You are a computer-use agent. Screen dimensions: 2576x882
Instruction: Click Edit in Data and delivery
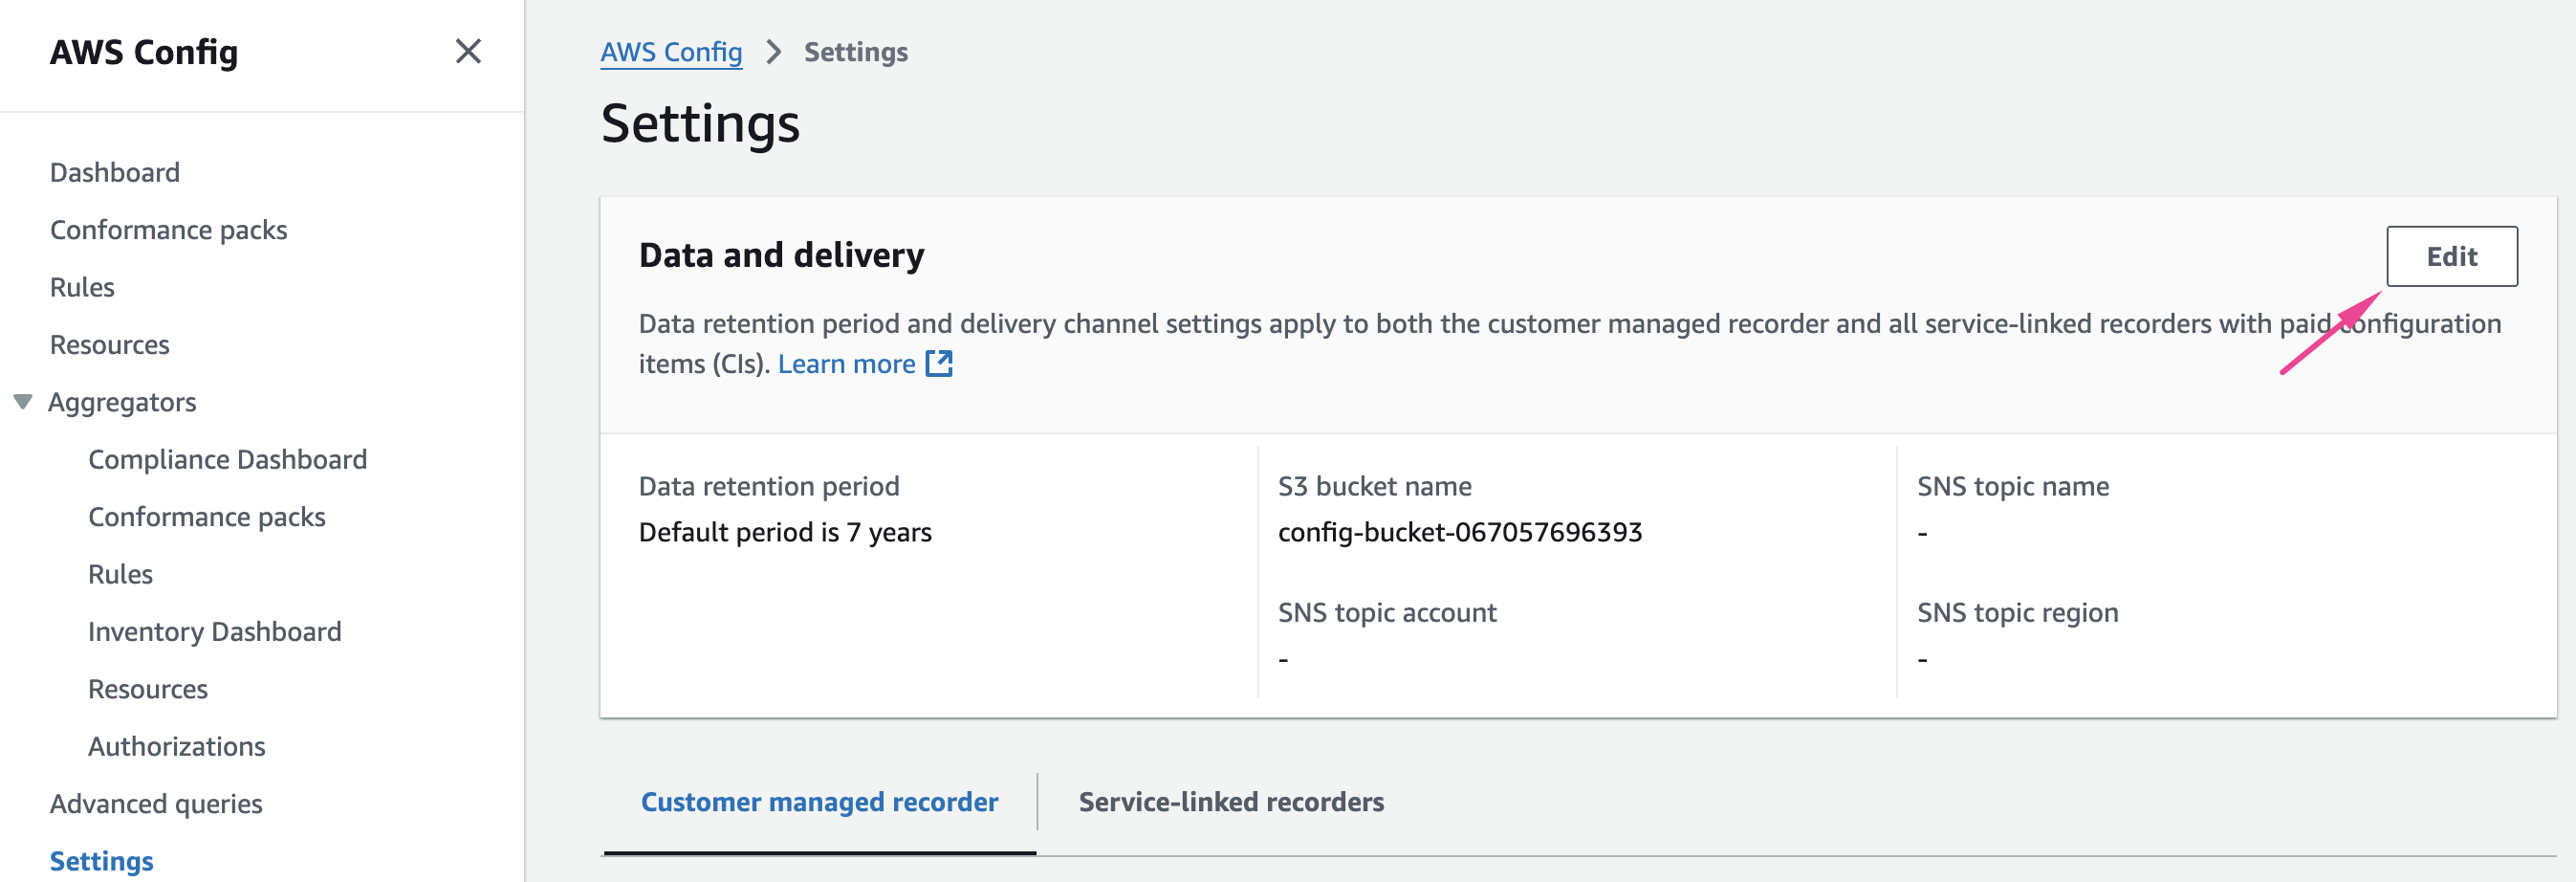pos(2450,257)
